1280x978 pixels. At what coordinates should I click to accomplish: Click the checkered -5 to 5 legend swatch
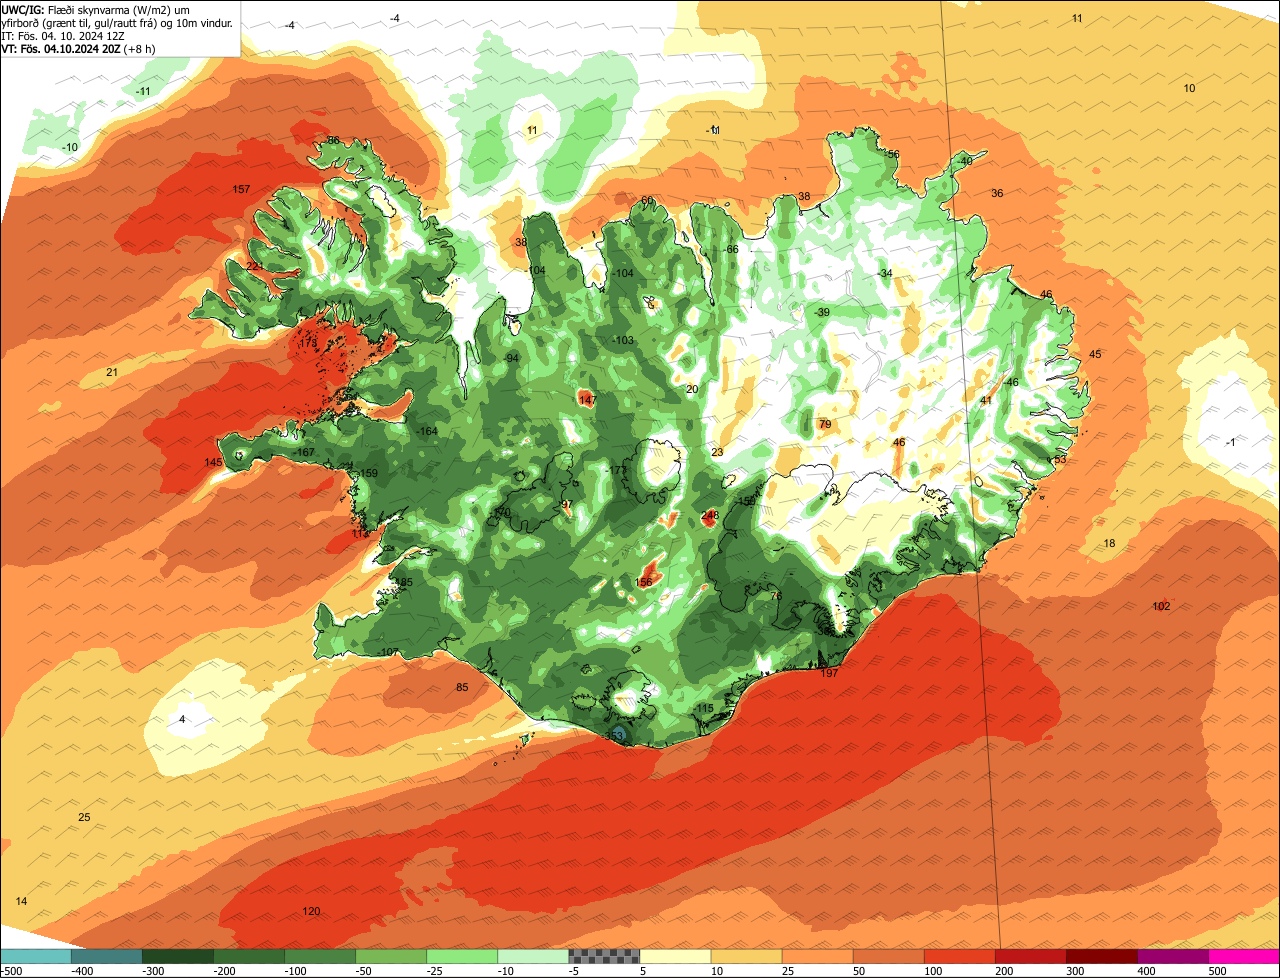604,956
